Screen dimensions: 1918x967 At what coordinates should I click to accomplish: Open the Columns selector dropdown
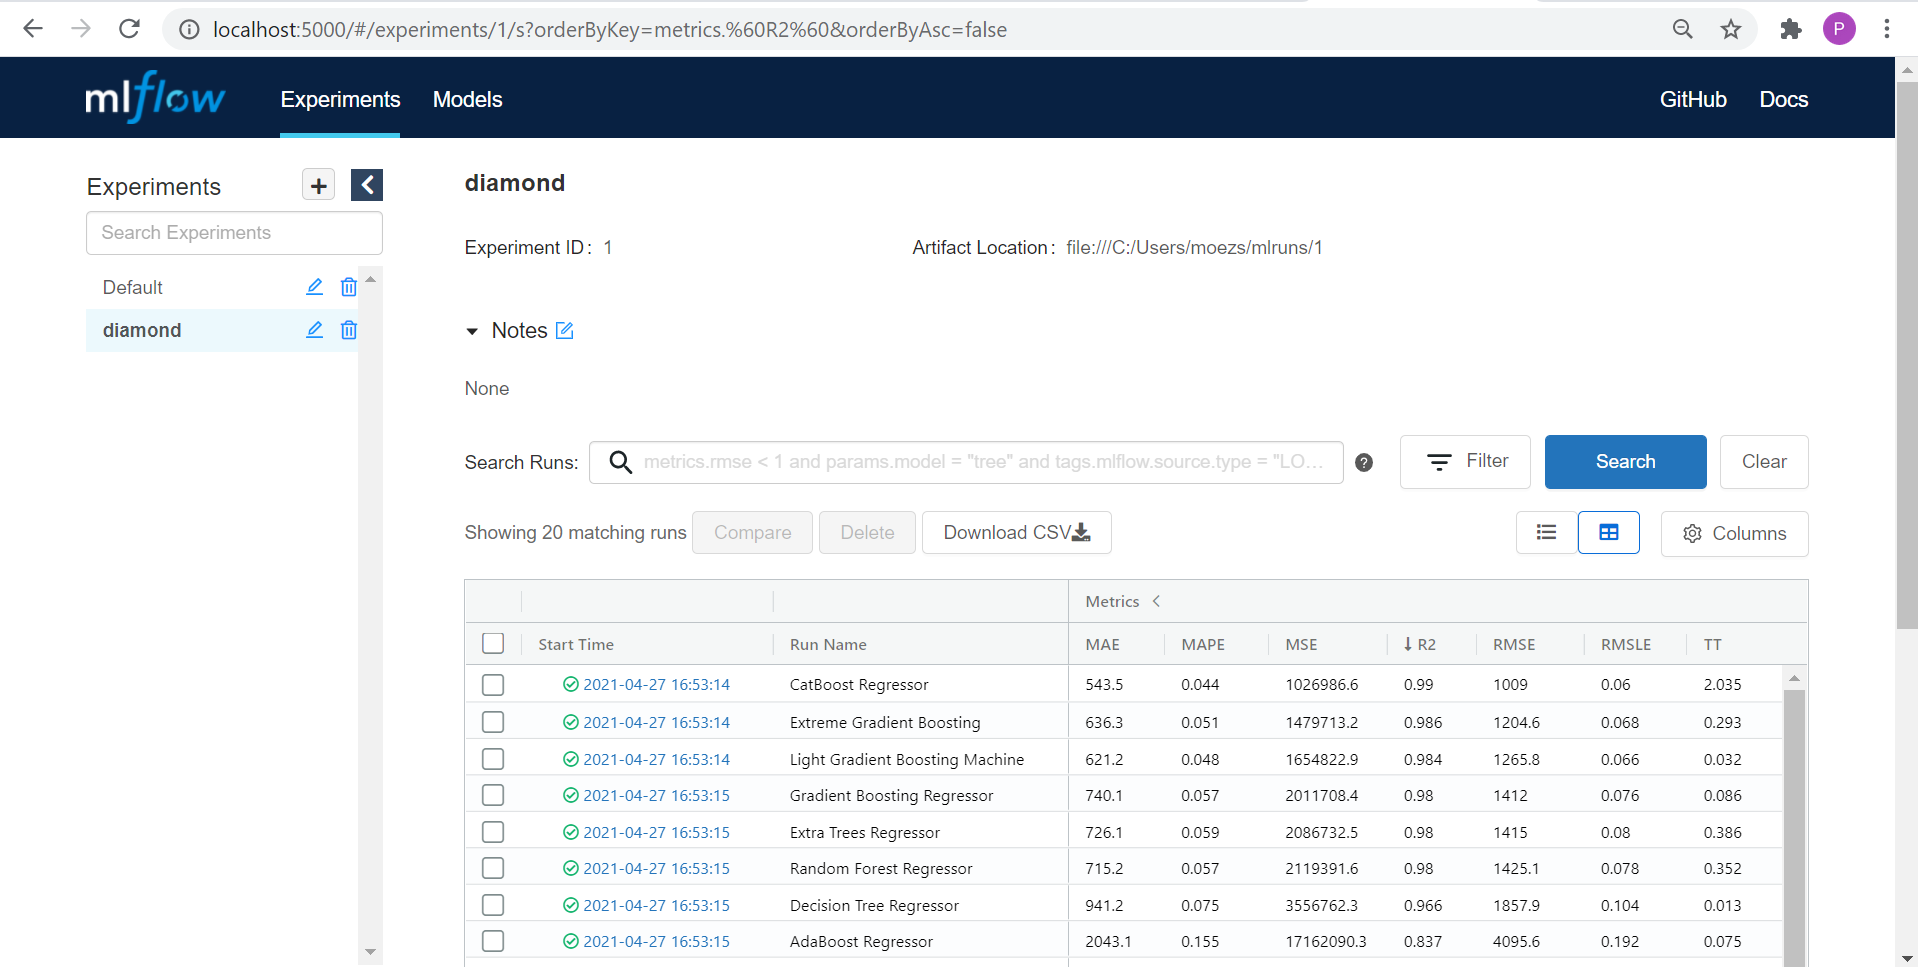1734,534
